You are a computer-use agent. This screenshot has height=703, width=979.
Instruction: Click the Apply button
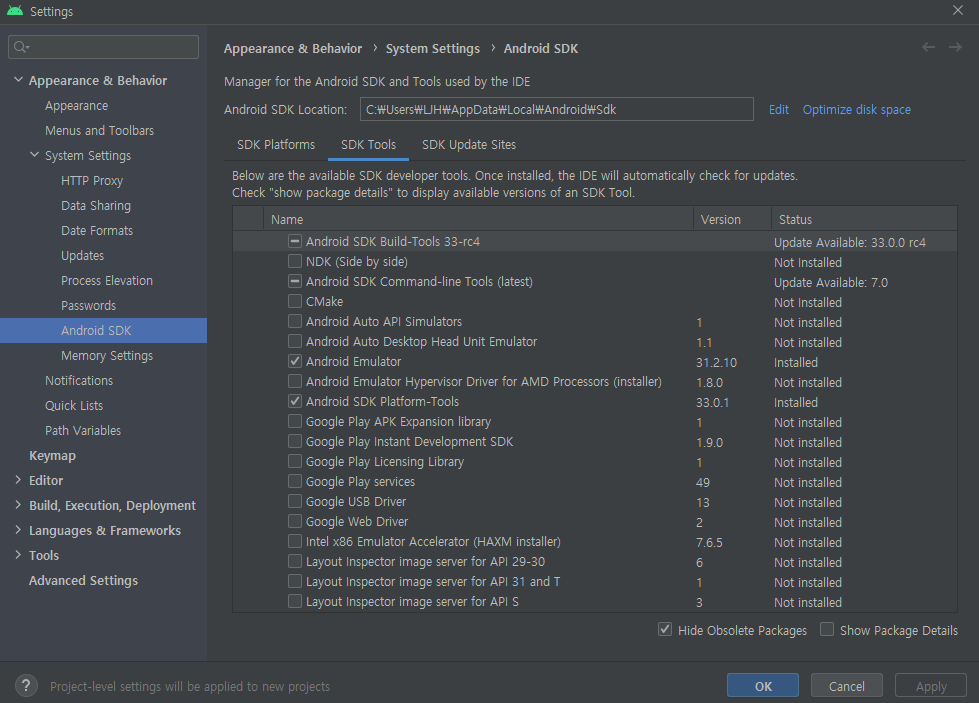point(931,686)
